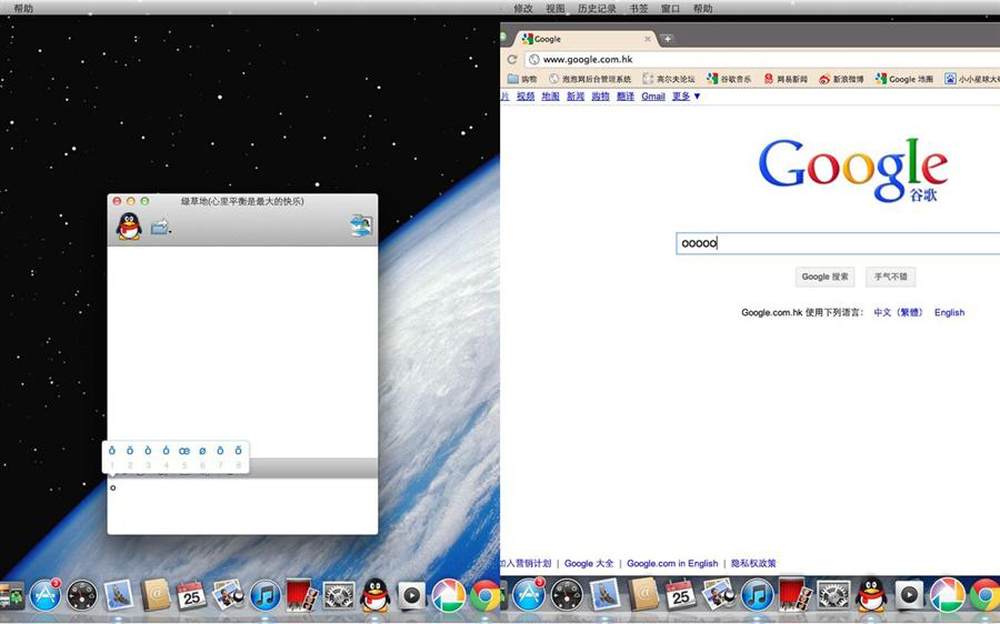Image resolution: width=1000 pixels, height=624 pixels.
Task: Open Picasa in dock under Chrome window
Action: pos(947,595)
